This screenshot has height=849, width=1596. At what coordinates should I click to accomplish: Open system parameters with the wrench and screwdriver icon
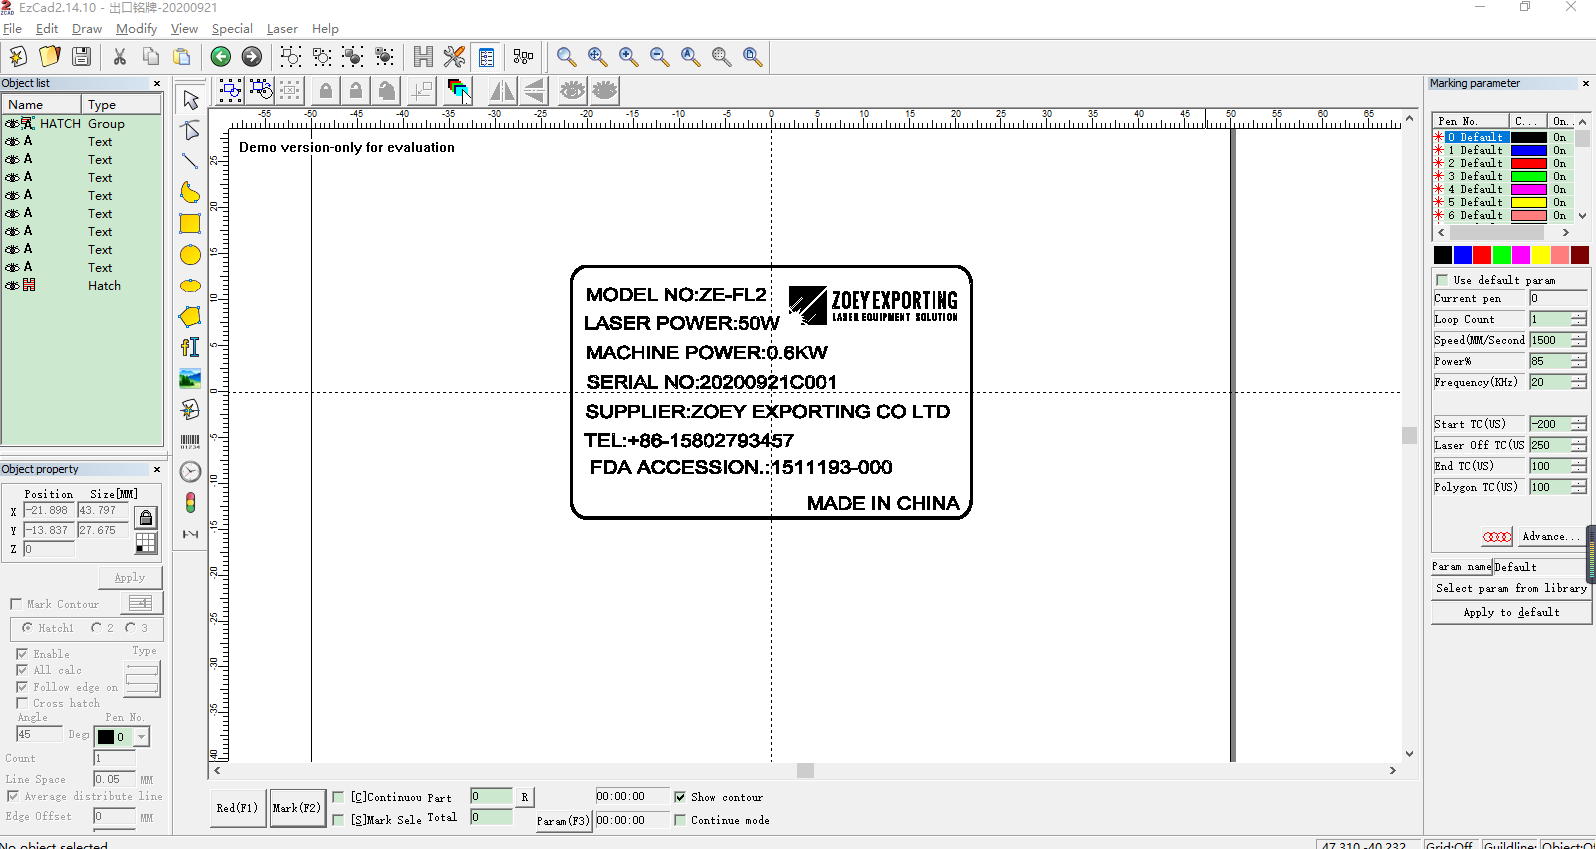pyautogui.click(x=454, y=57)
